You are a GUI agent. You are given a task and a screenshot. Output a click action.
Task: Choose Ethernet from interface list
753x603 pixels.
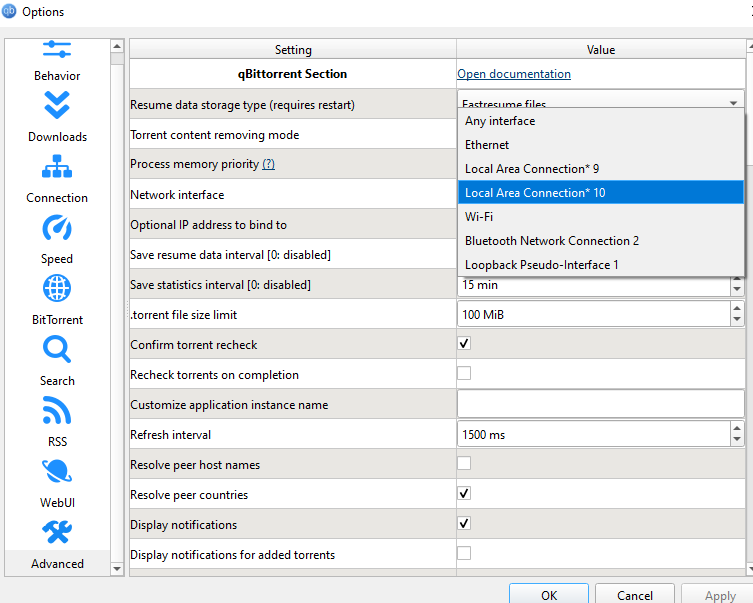[x=601, y=145]
